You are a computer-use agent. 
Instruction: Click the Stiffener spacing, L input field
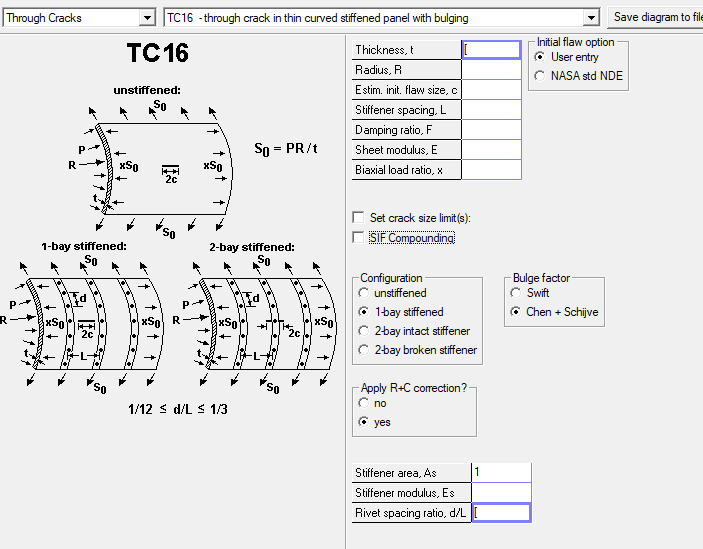[x=491, y=109]
